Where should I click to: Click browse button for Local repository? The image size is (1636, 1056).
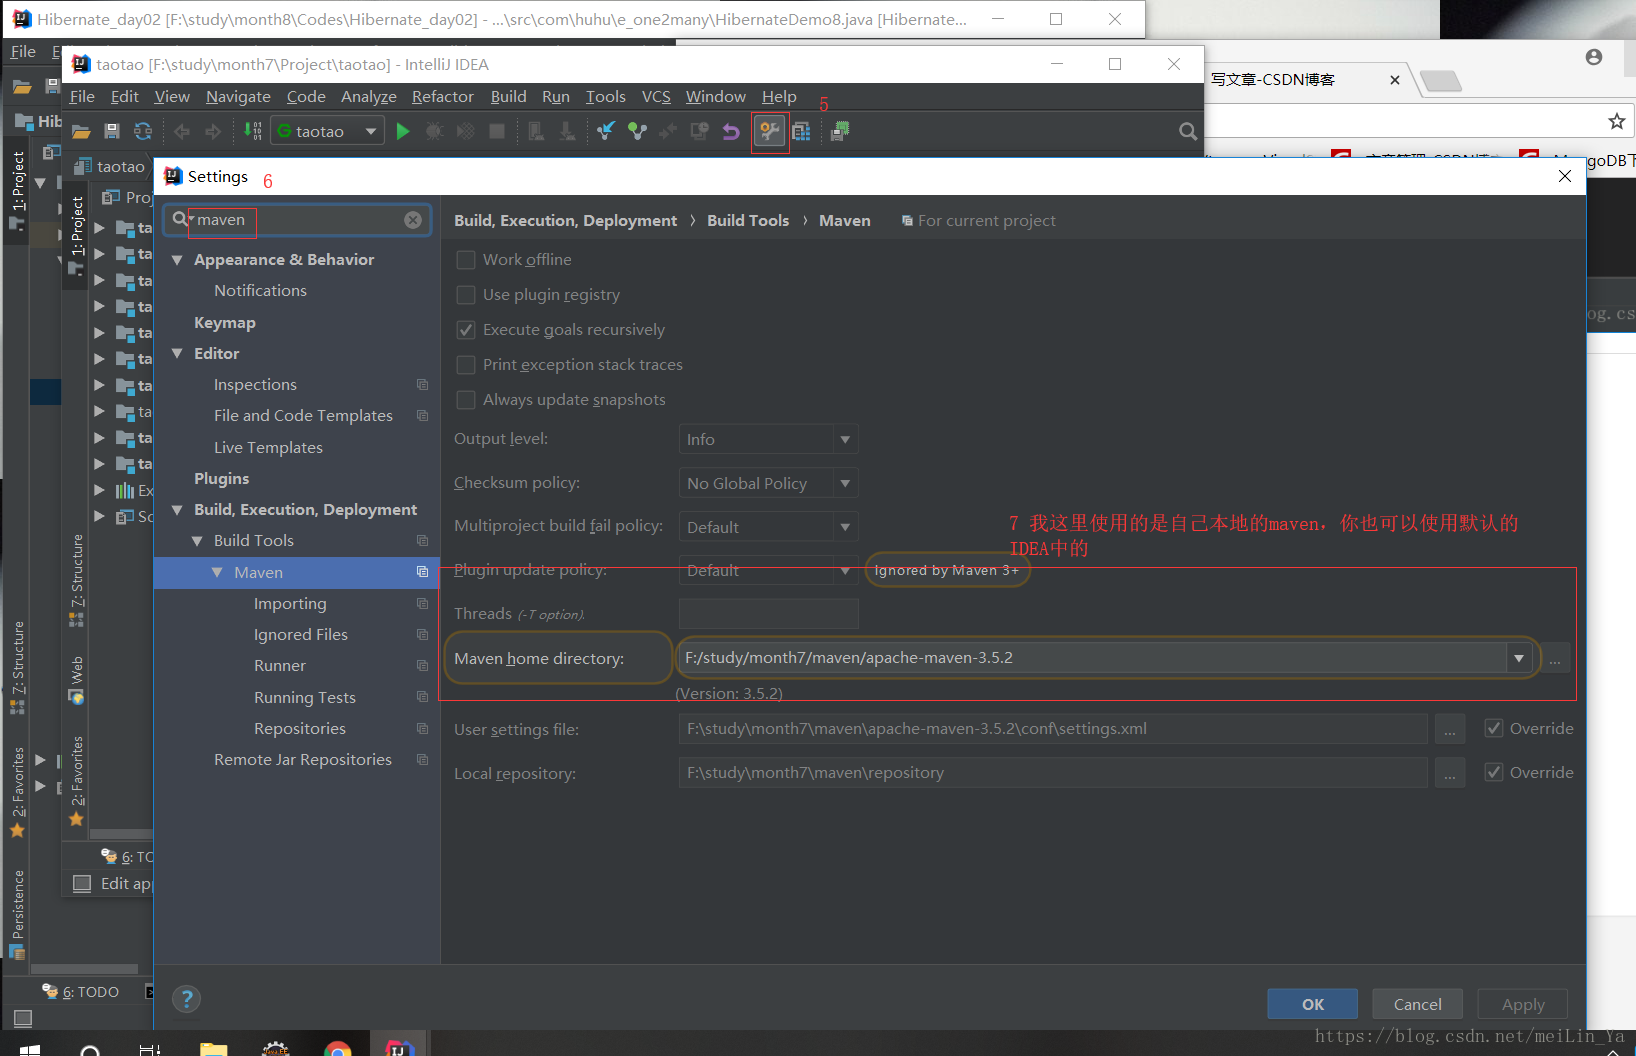point(1450,773)
